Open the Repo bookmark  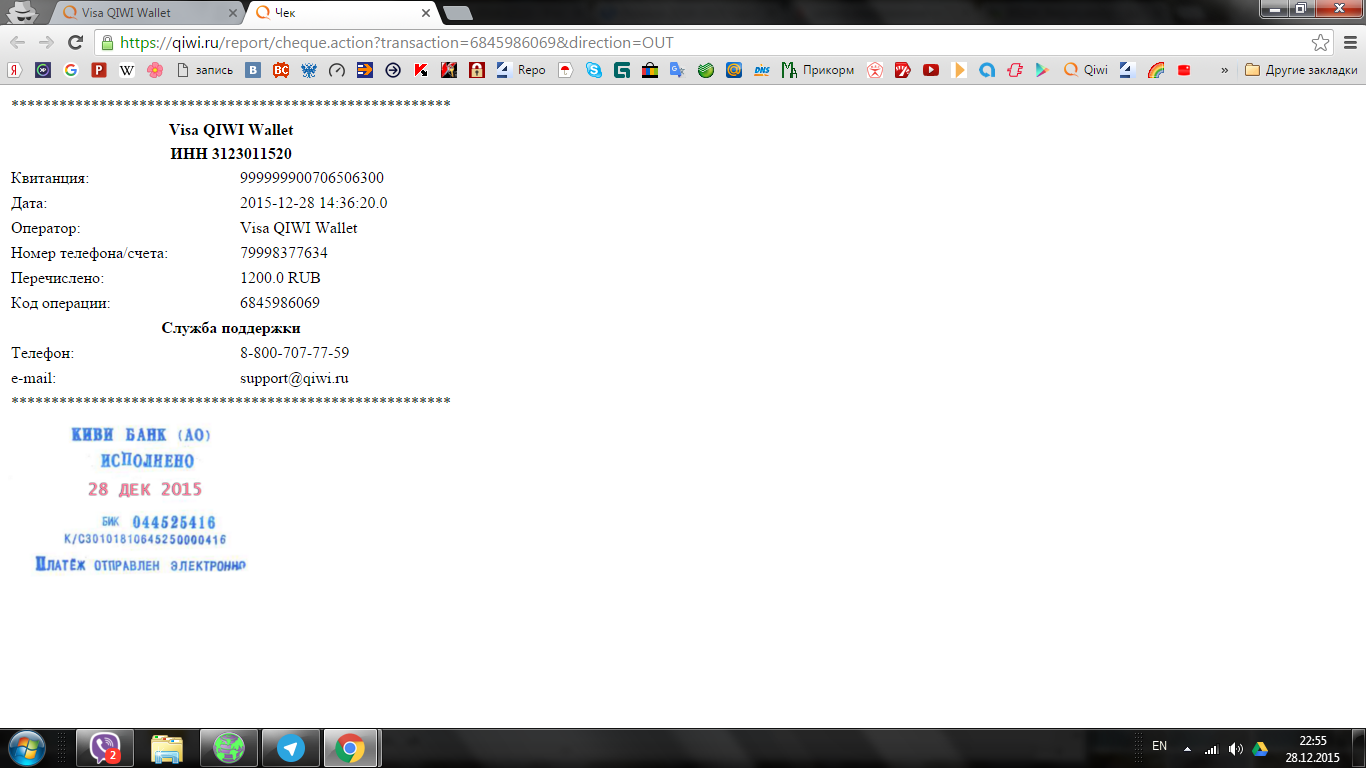(x=522, y=70)
